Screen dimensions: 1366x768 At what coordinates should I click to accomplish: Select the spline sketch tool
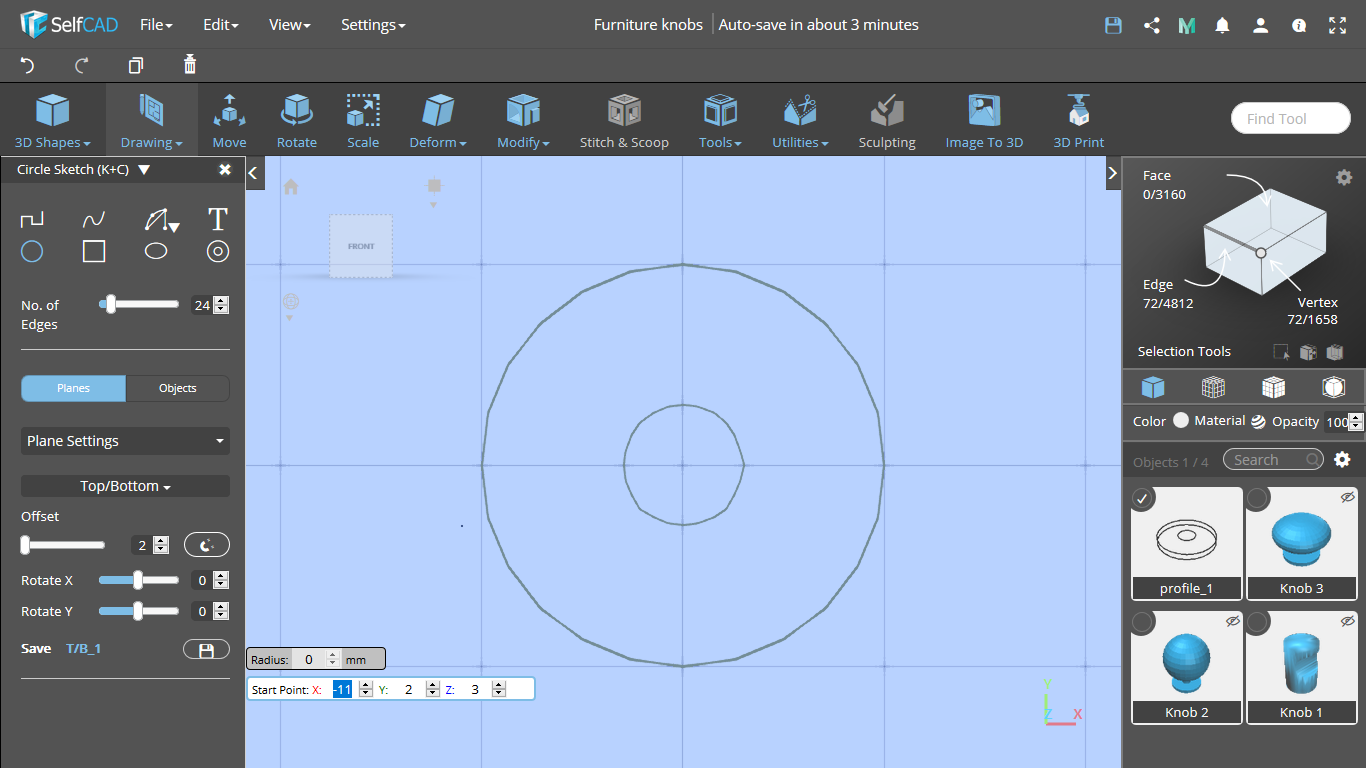coord(94,219)
